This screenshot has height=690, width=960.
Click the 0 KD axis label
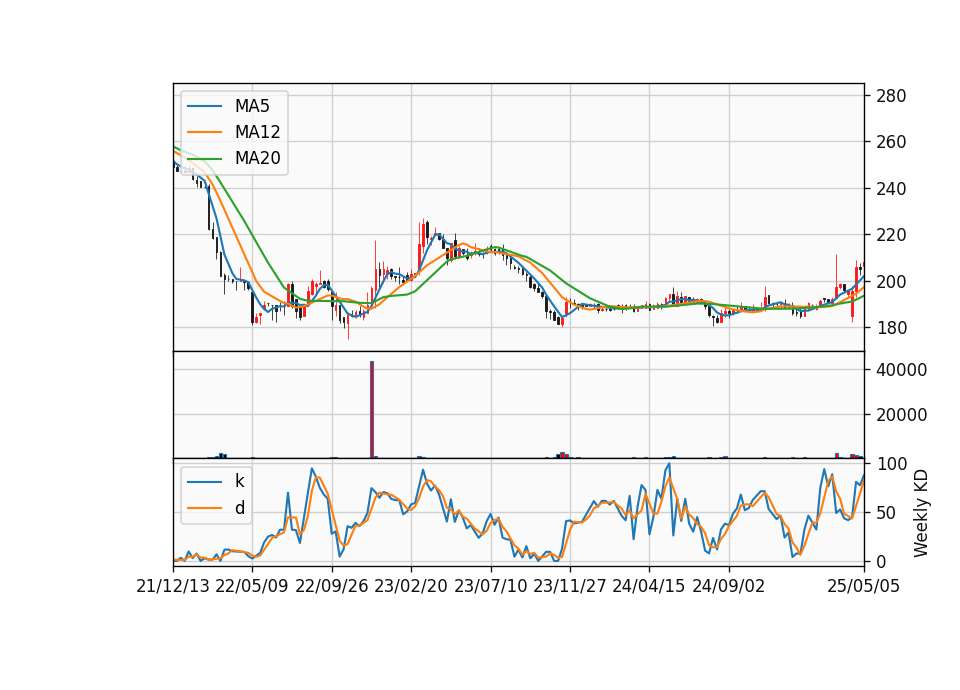882,561
